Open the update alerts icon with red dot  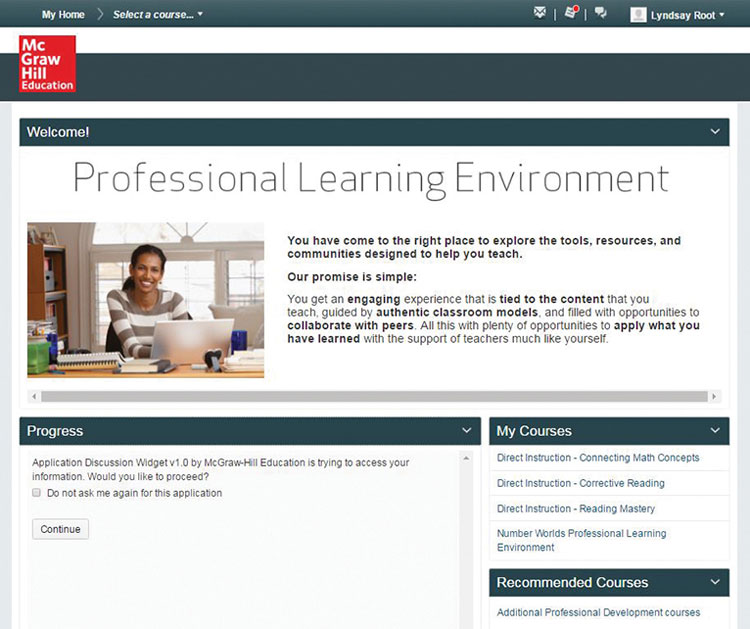click(571, 12)
